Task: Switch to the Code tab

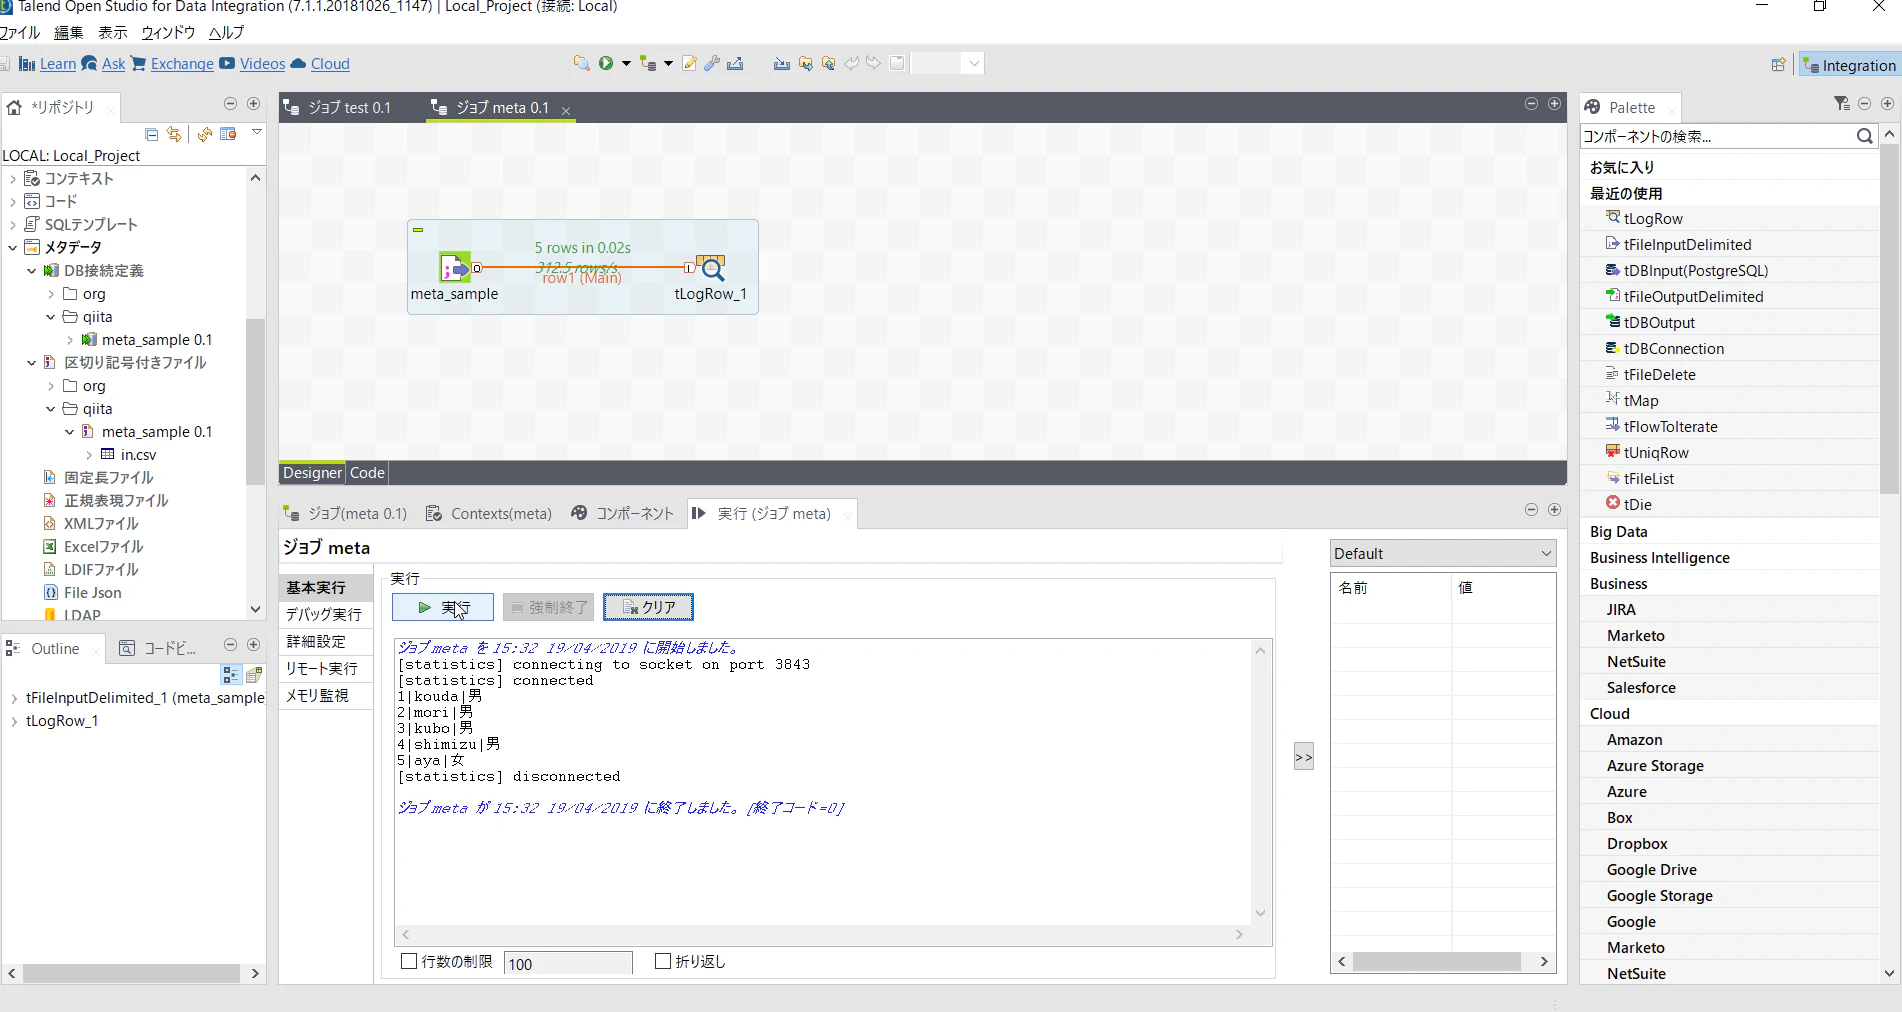Action: coord(367,473)
